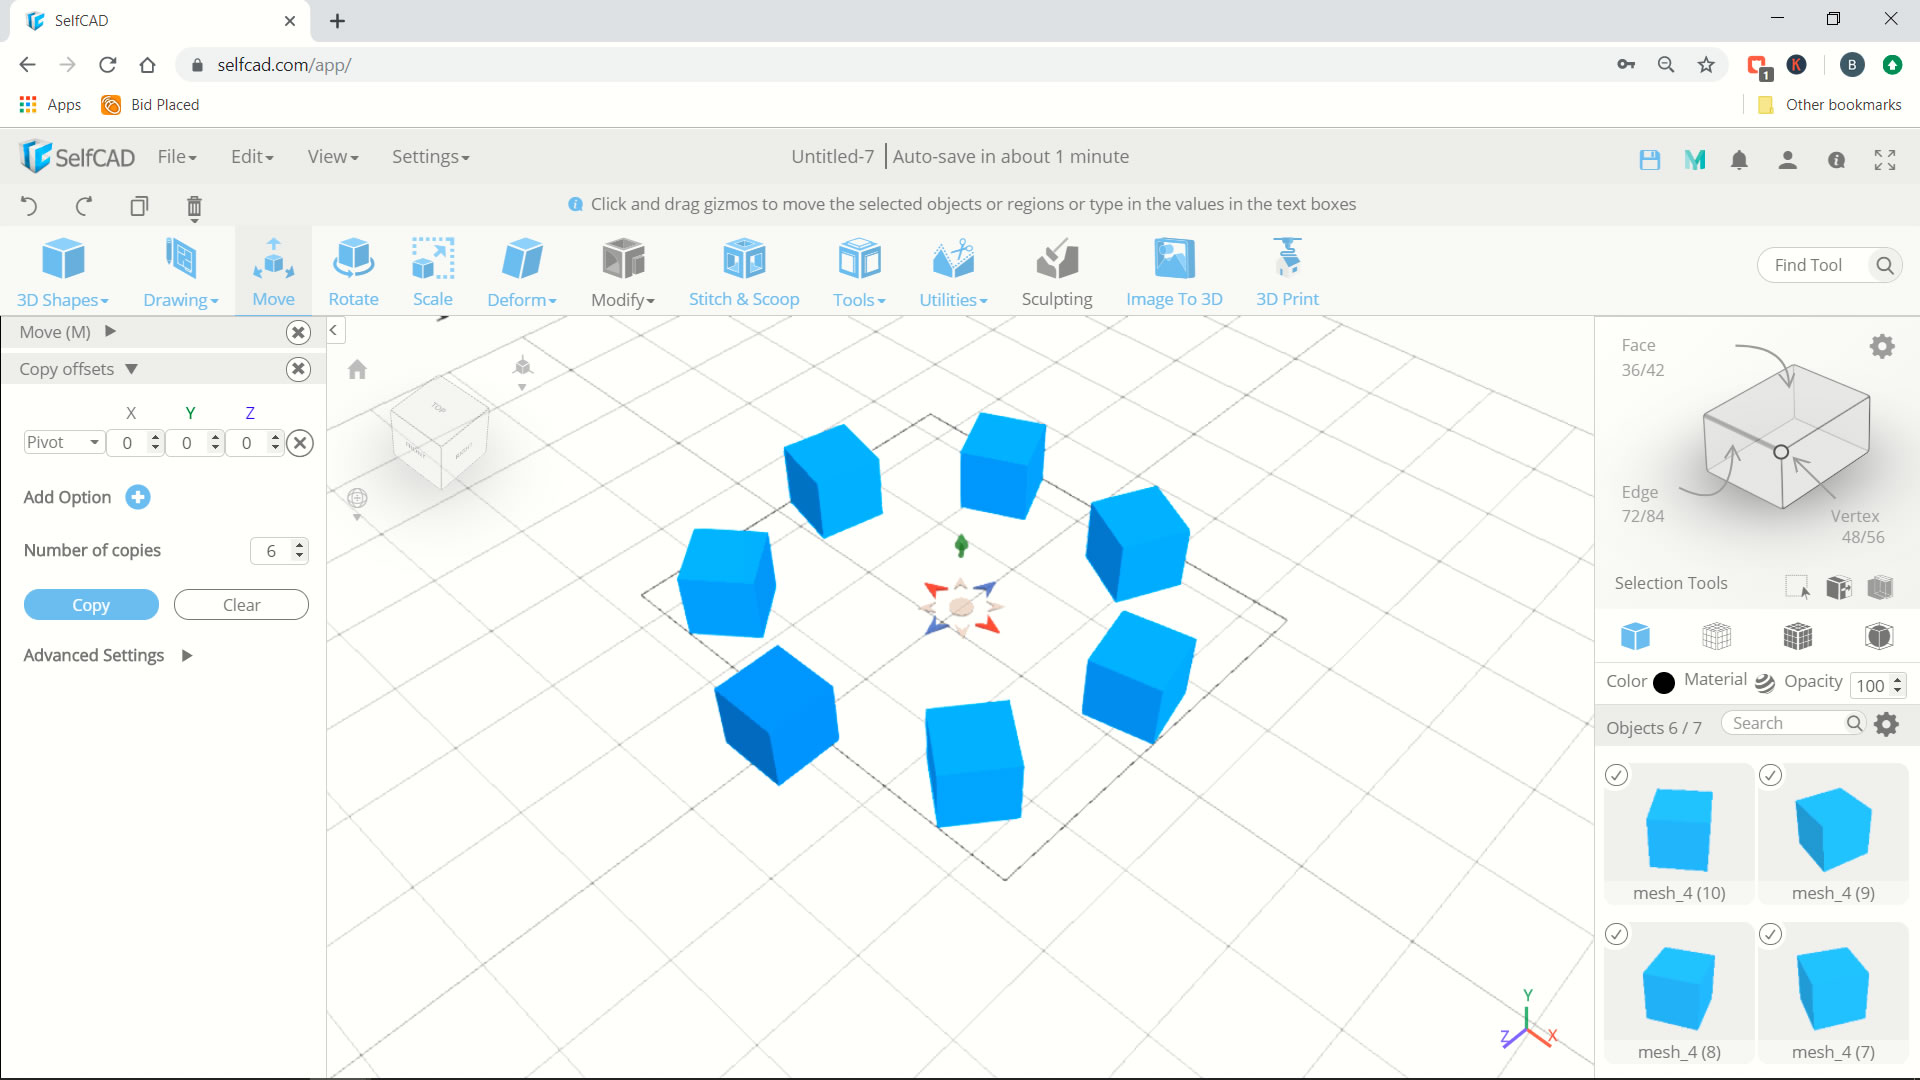Click the redo arrow icon

[84, 206]
